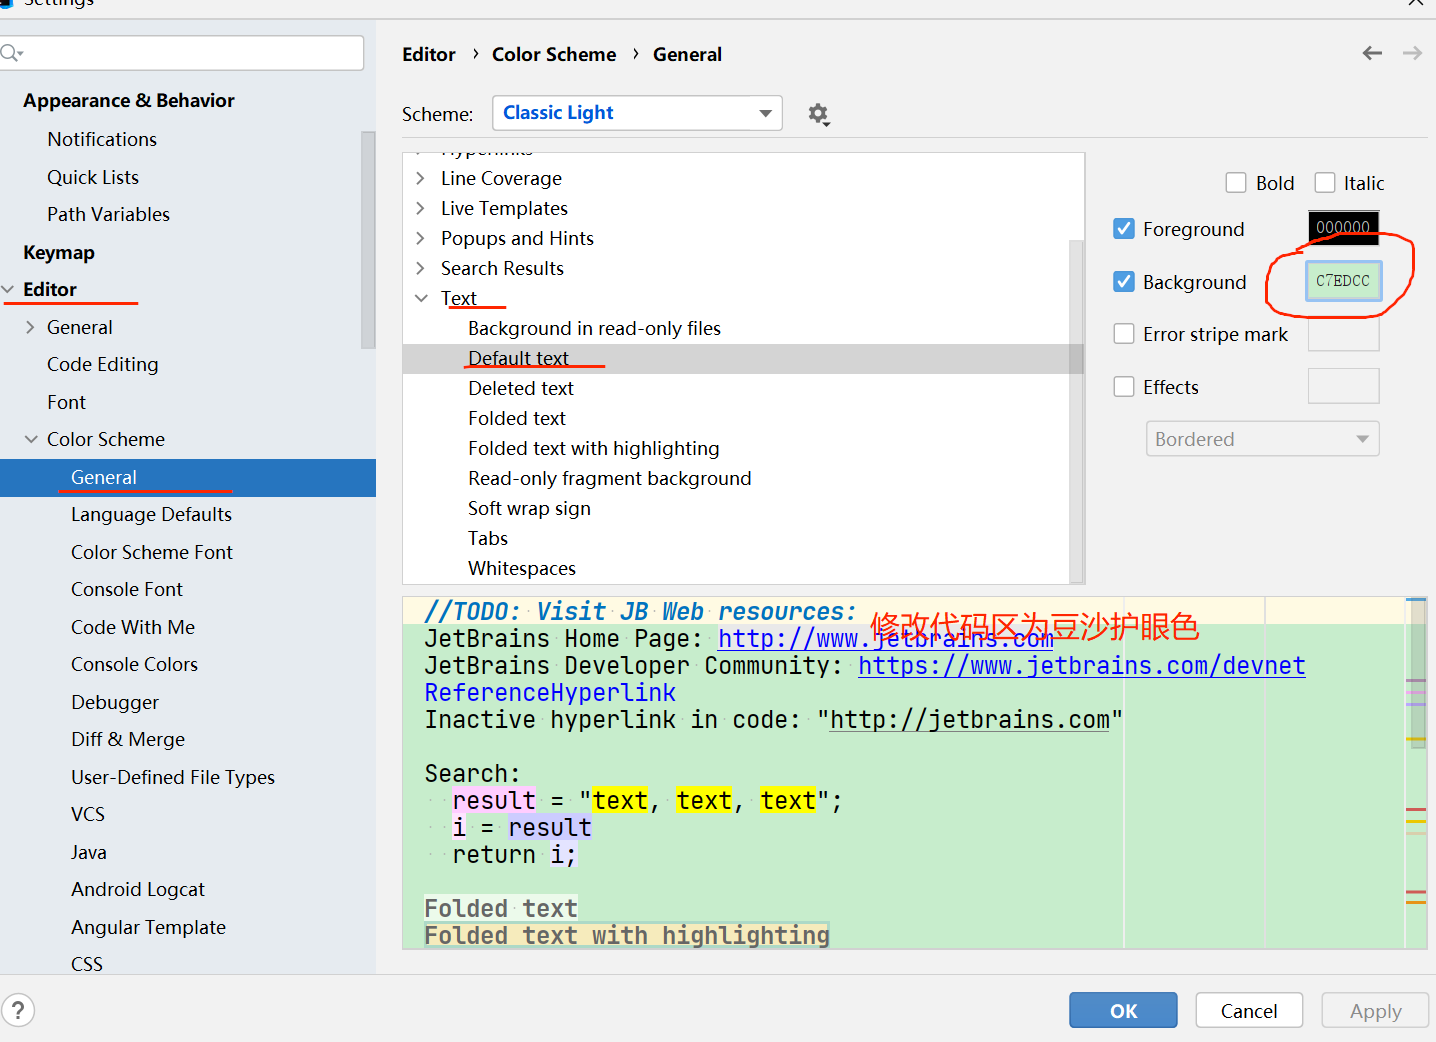Navigate back with the left arrow icon
The width and height of the screenshot is (1436, 1042).
(x=1372, y=53)
